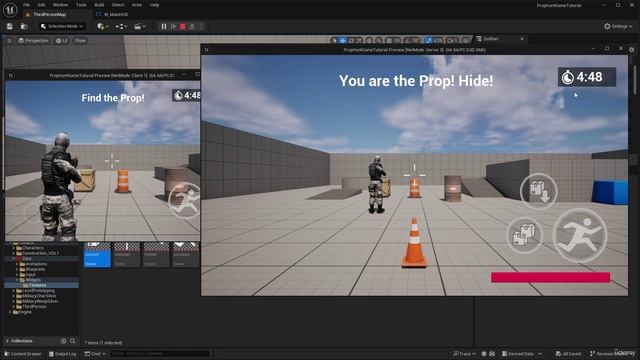Screen dimensions: 640x360
Task: Click the eject from player icon
Action: tap(192, 27)
